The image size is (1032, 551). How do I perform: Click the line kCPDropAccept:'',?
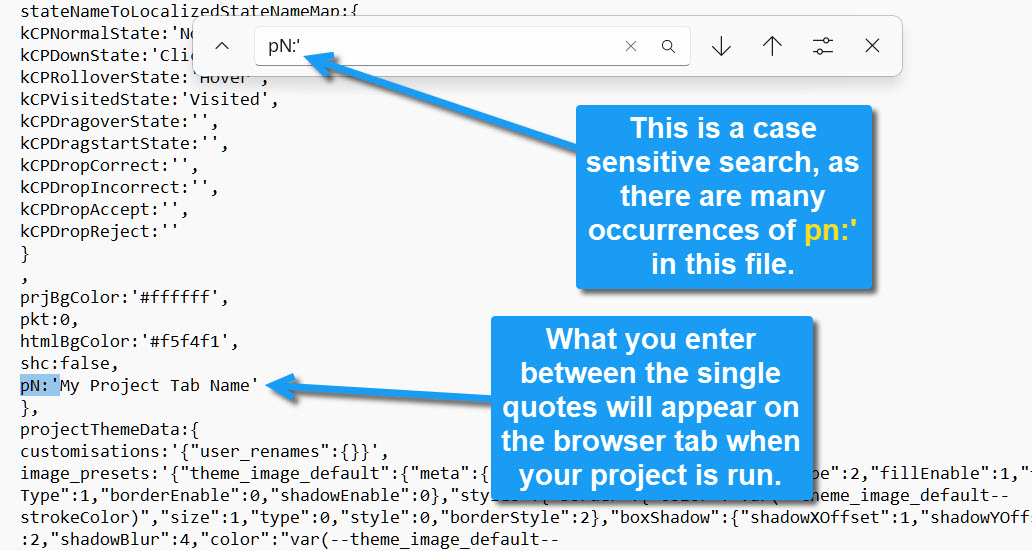[x=104, y=209]
